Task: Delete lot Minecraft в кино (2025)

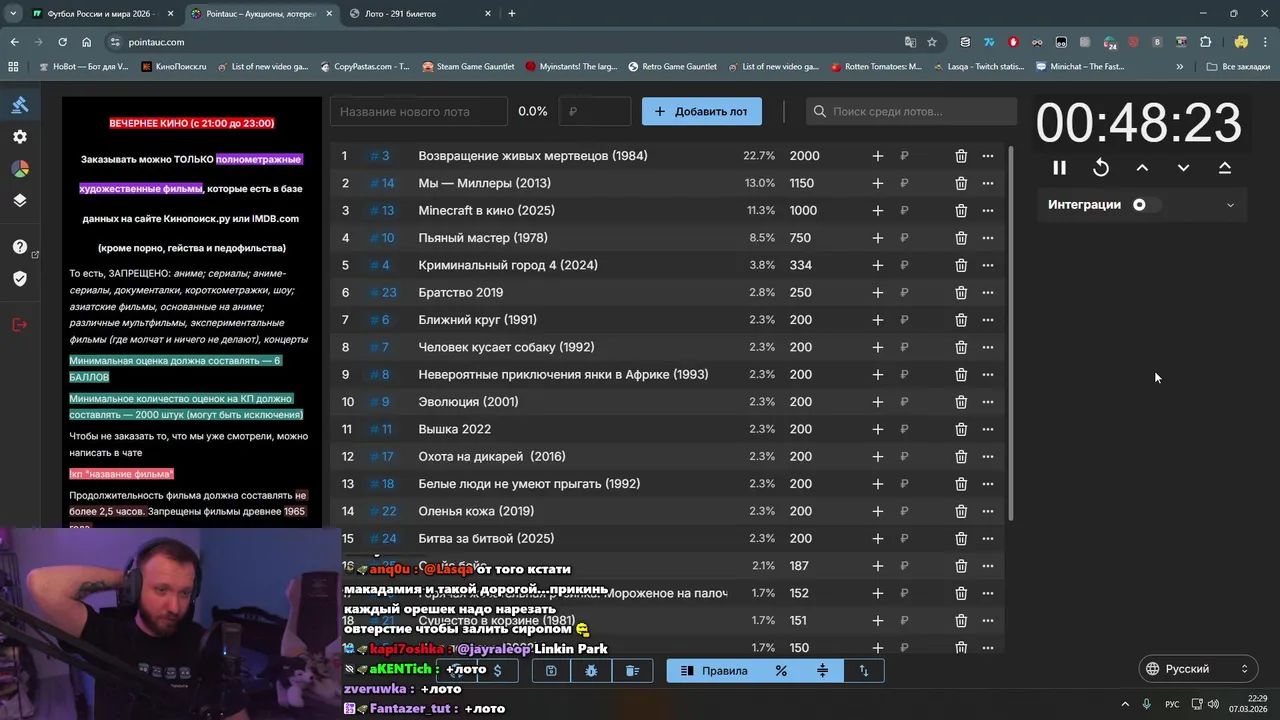Action: (961, 211)
